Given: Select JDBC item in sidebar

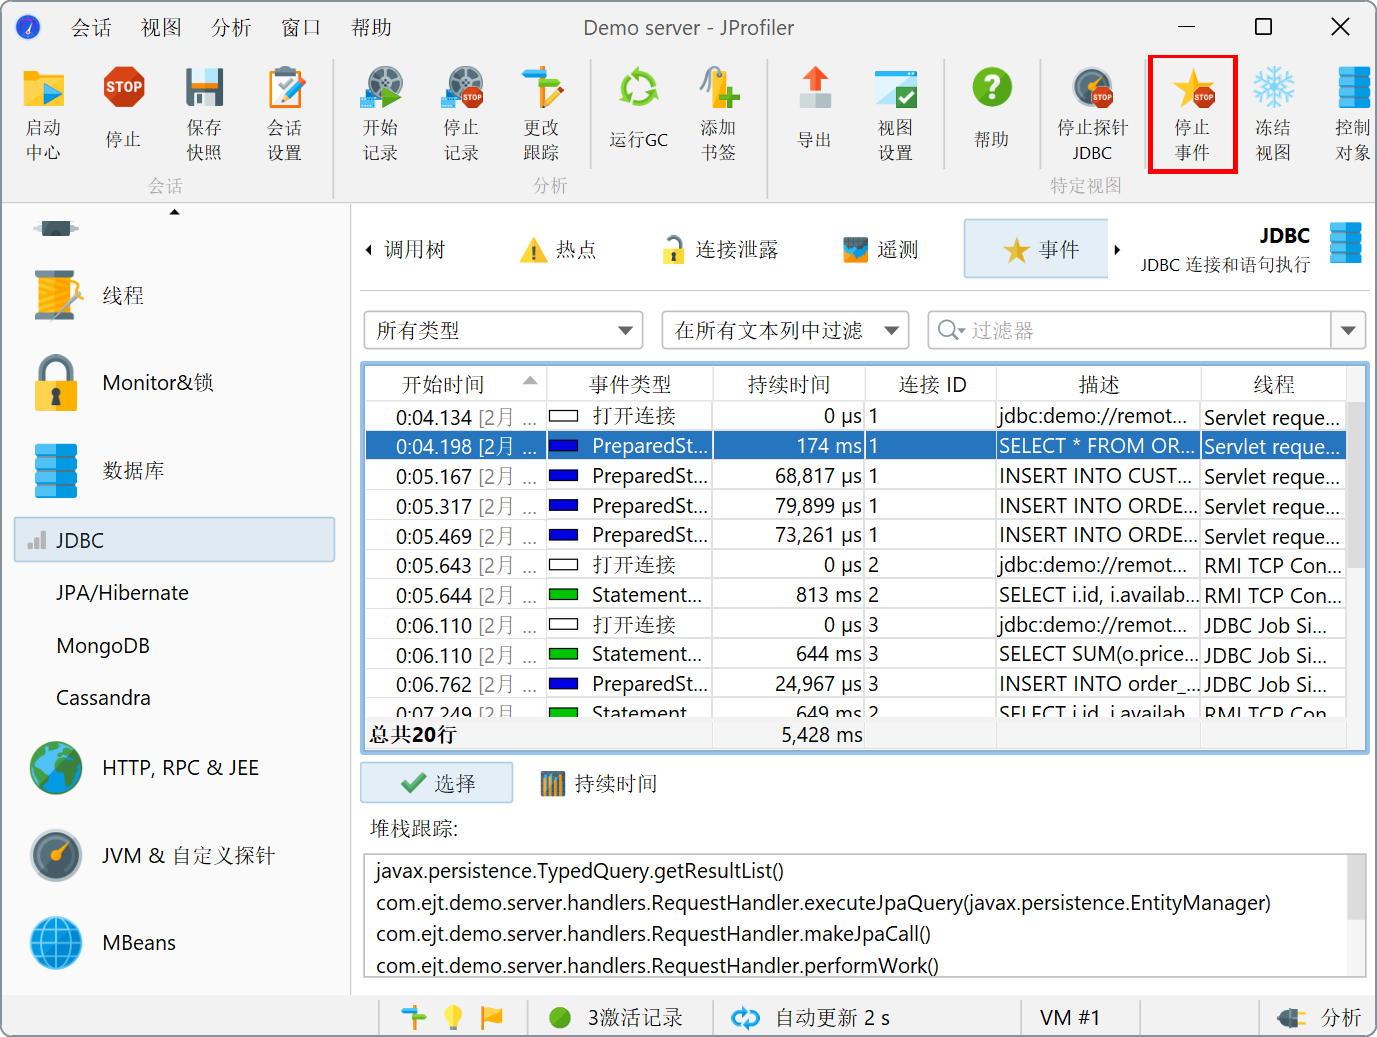Looking at the screenshot, I should pos(175,540).
